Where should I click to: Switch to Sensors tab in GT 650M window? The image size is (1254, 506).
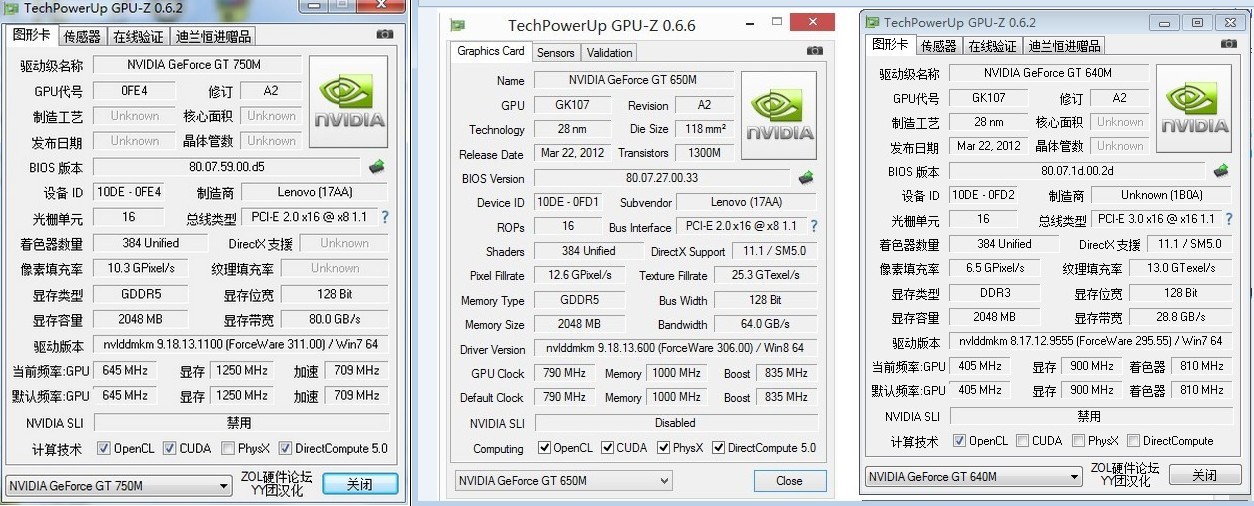pyautogui.click(x=555, y=52)
